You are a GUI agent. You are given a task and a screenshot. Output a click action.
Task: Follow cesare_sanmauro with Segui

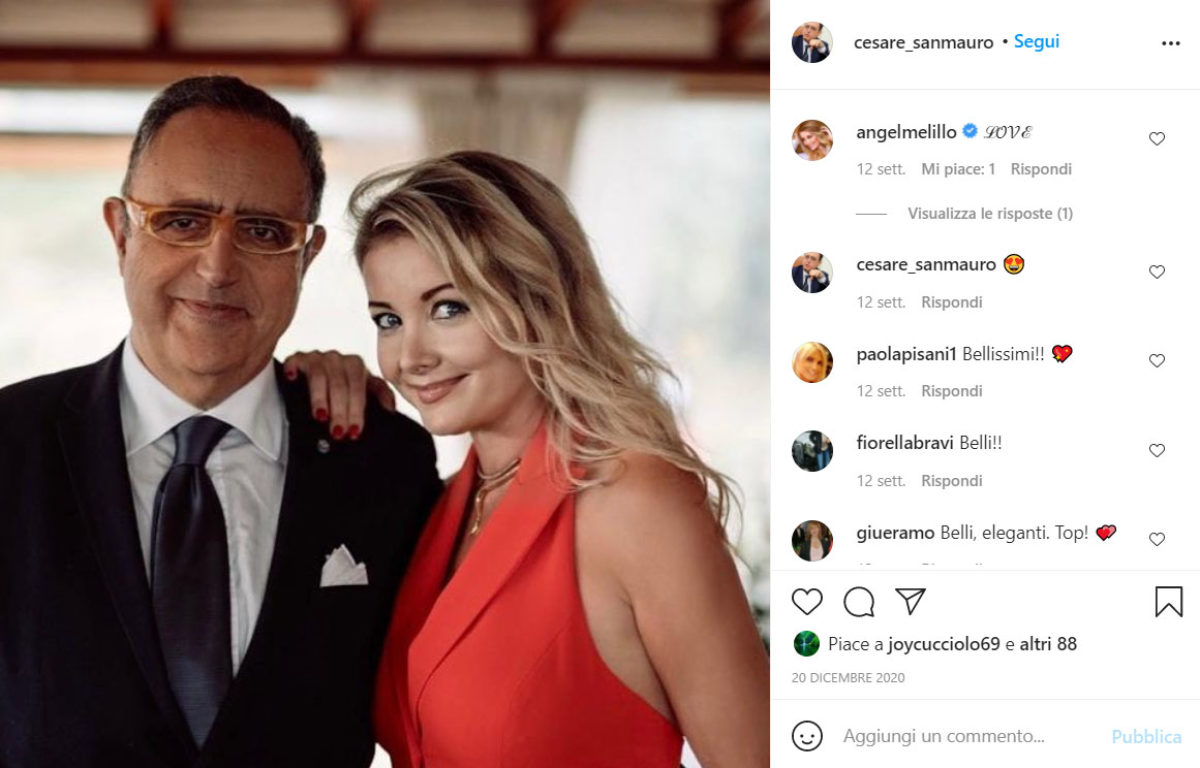tap(1036, 42)
